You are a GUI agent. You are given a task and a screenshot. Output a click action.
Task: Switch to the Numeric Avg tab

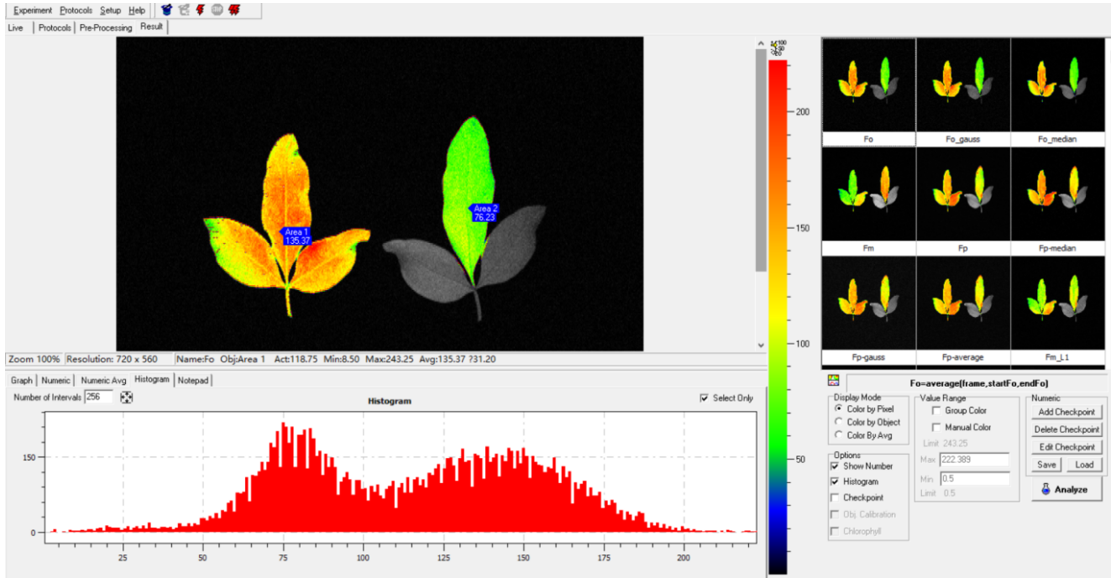pos(103,380)
